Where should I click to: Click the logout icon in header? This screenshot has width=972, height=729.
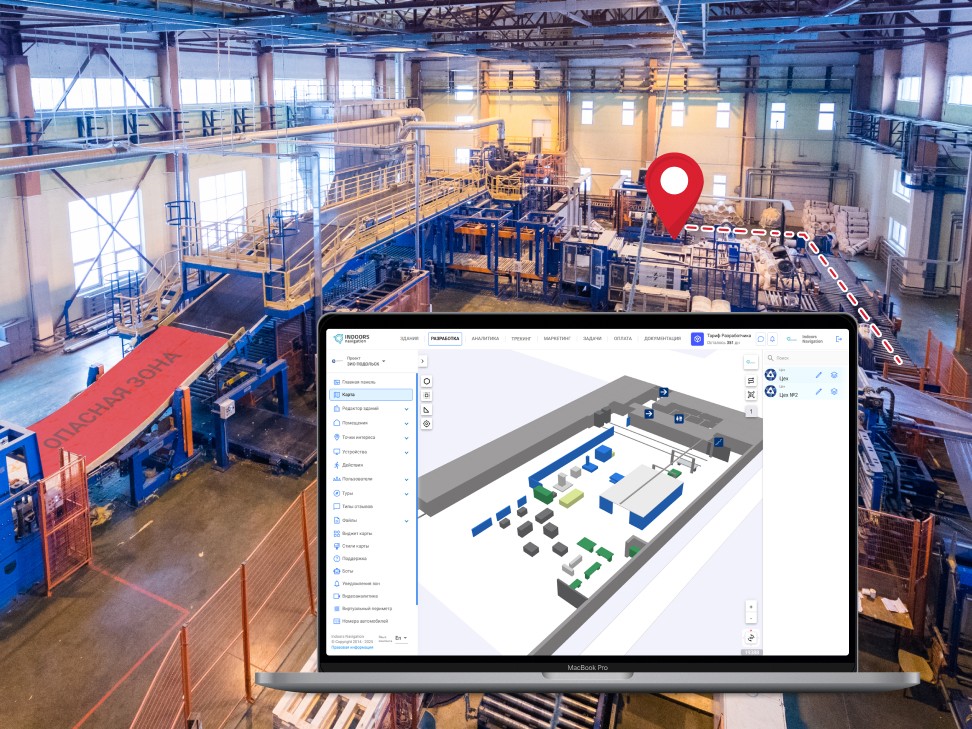[x=839, y=339]
